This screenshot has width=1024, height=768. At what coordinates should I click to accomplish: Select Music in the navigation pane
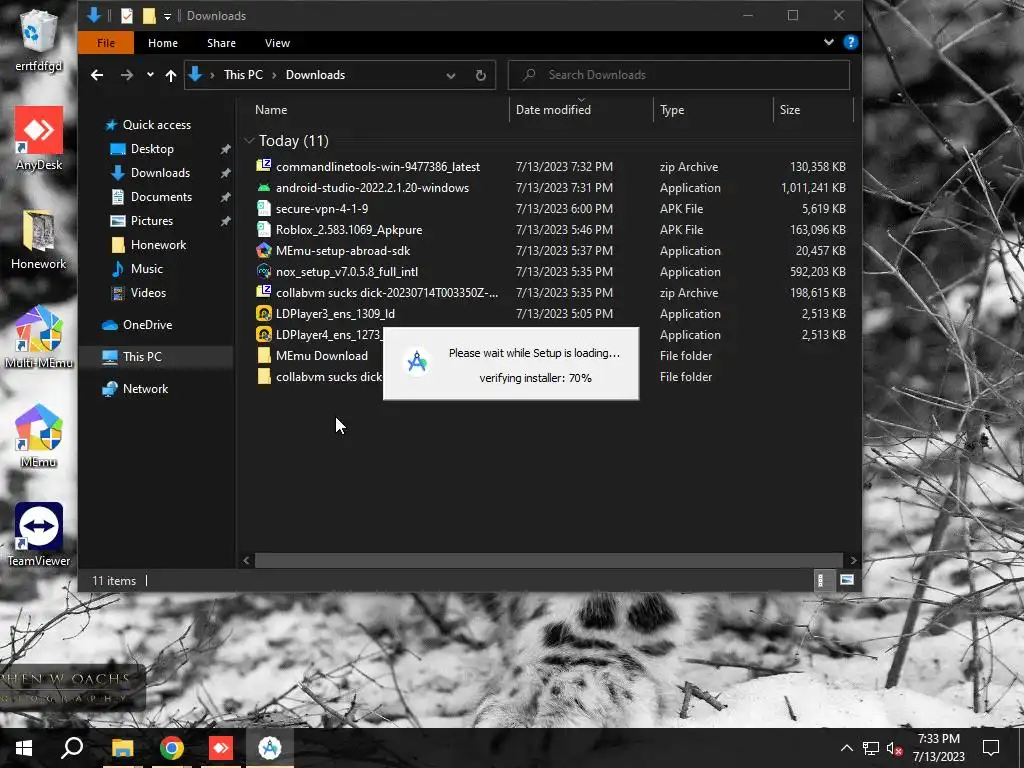pos(146,269)
